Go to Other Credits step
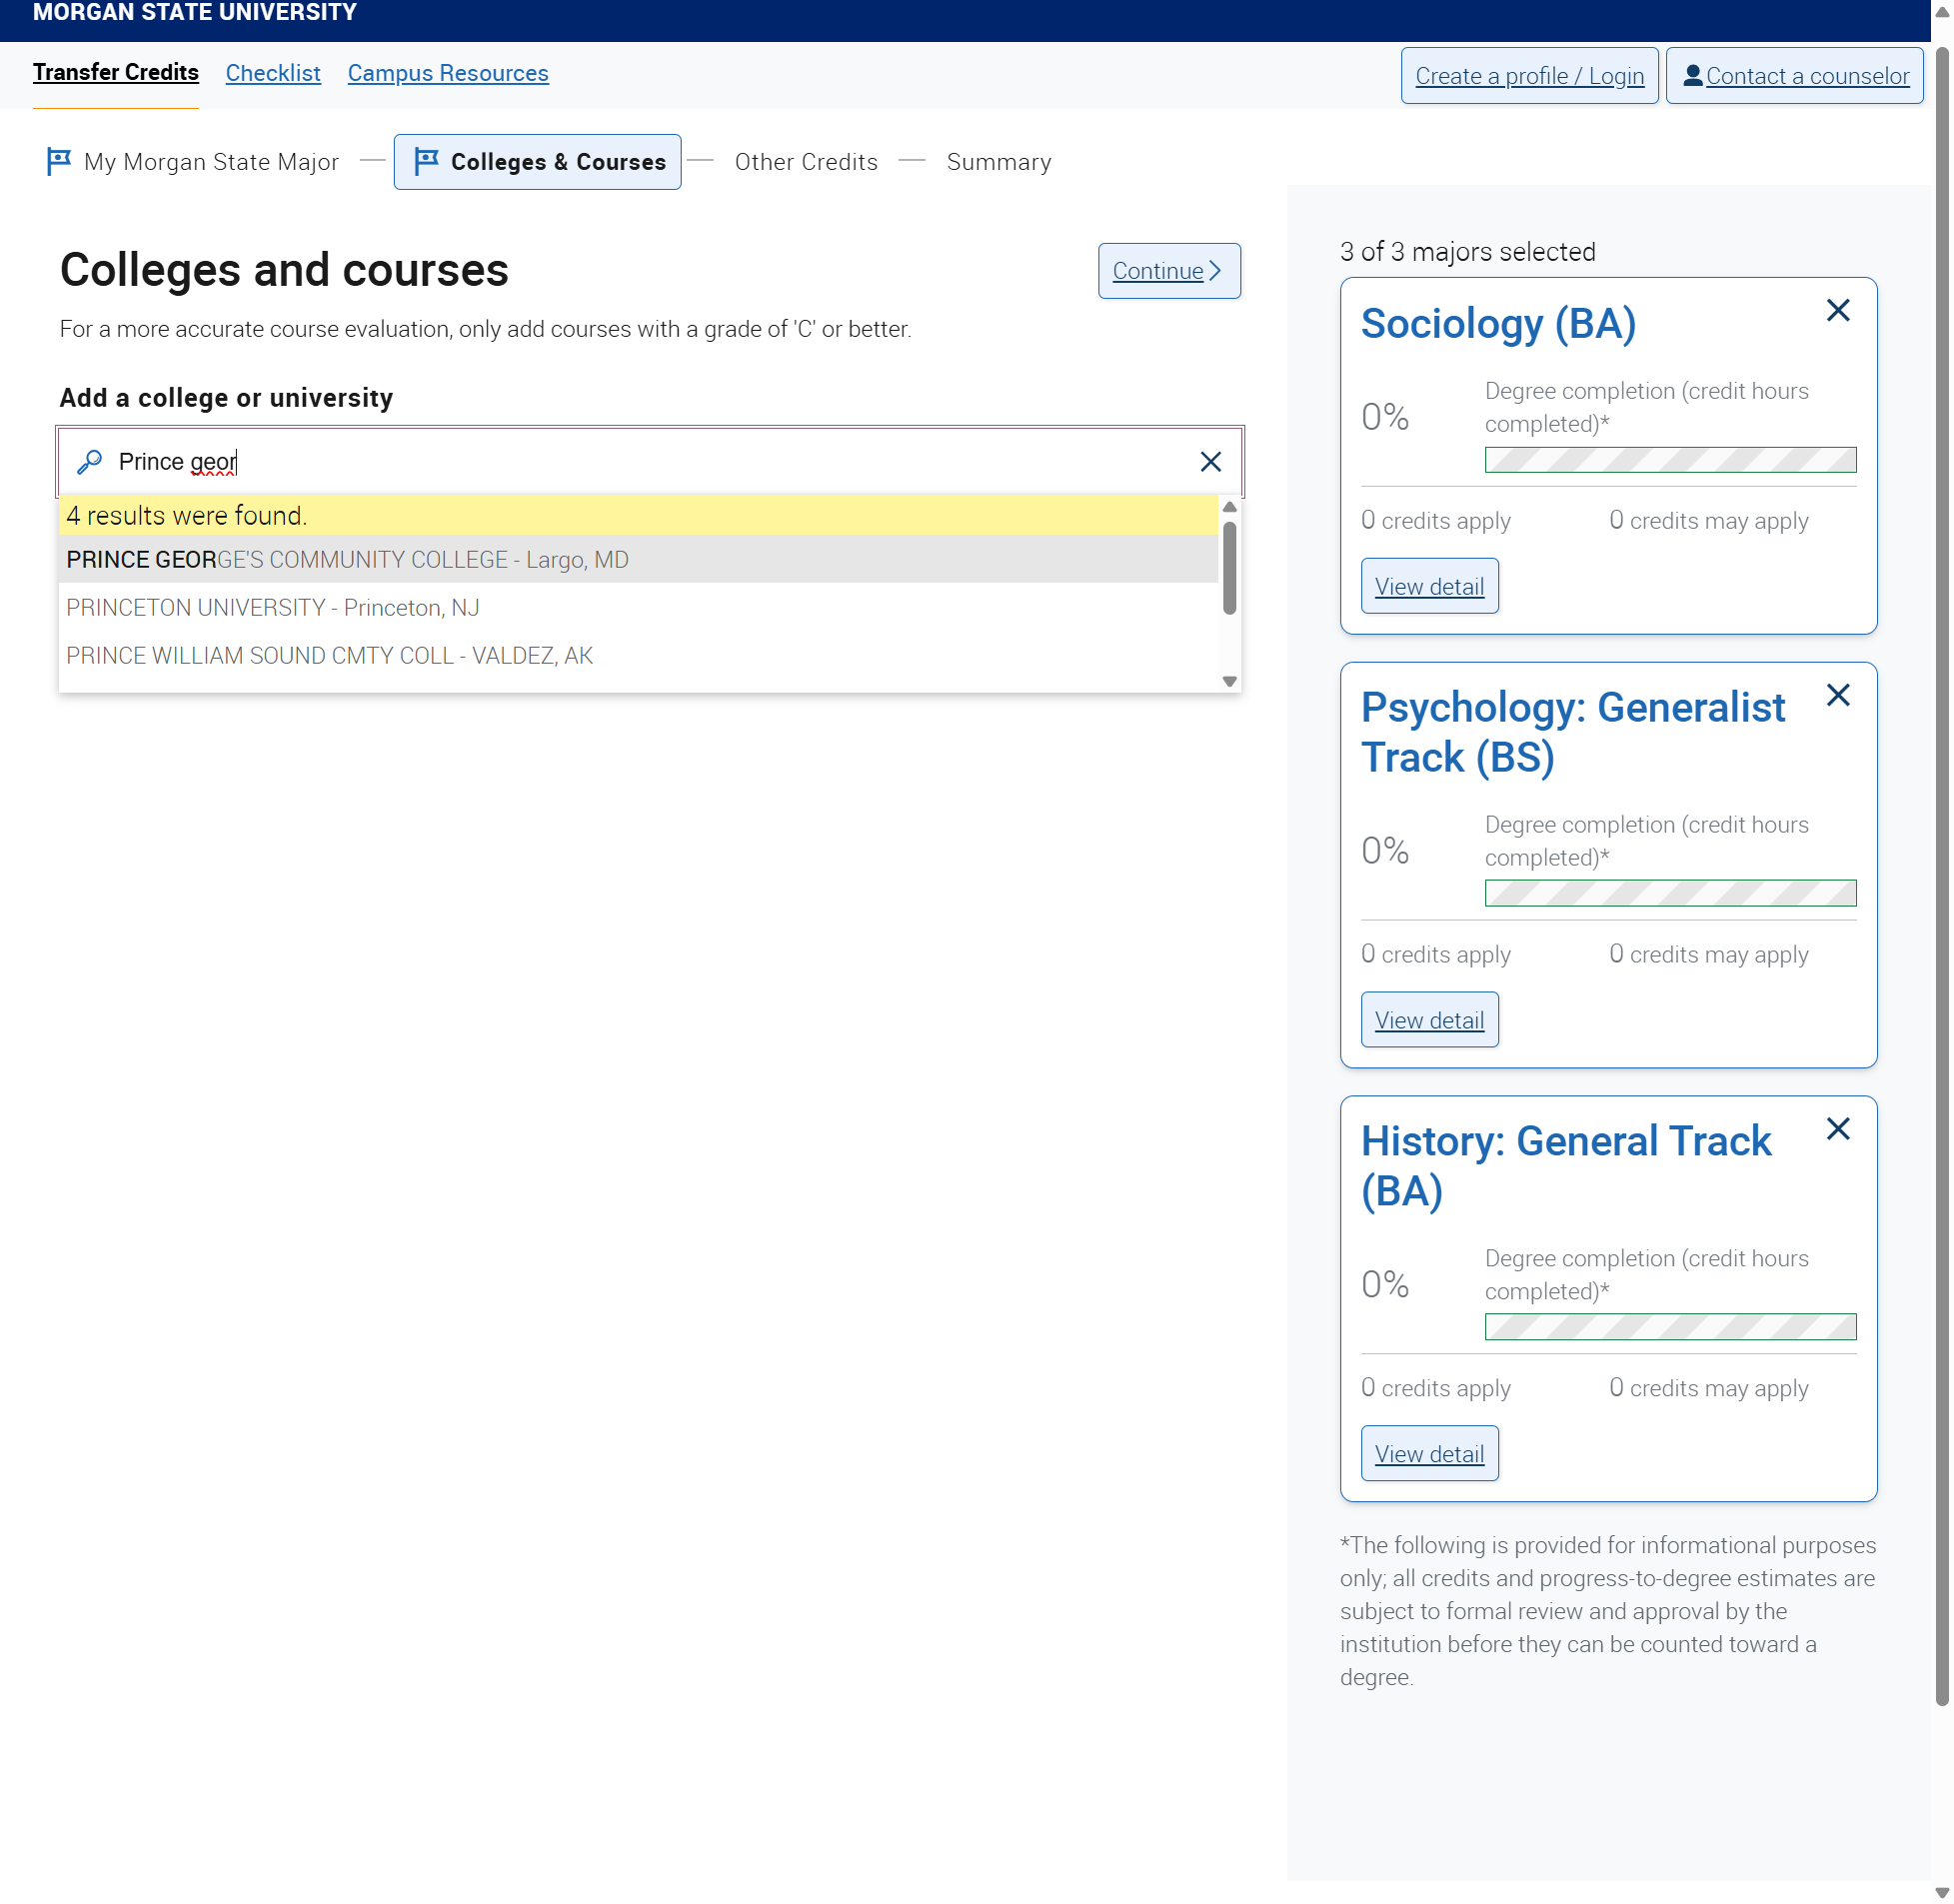Viewport: 1954px width, 1904px height. (806, 162)
